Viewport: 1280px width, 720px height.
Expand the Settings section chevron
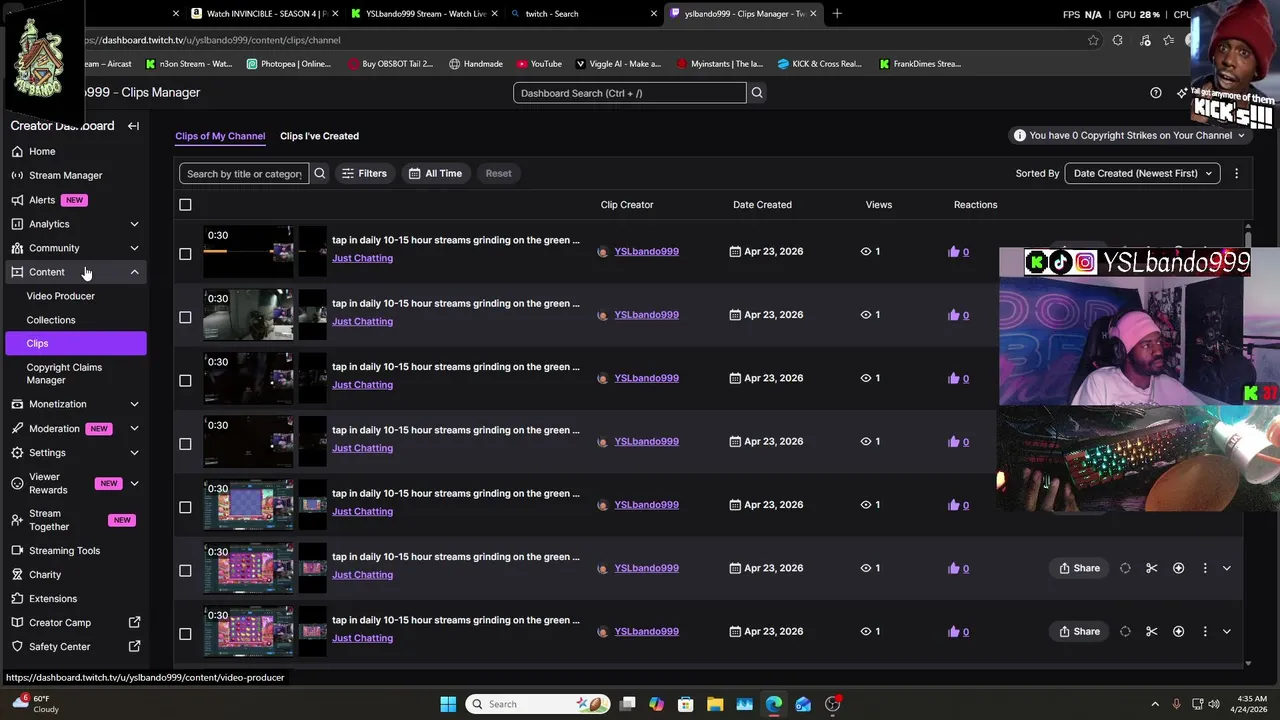[x=134, y=453]
